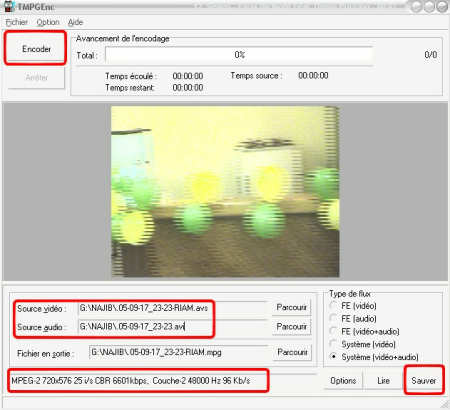The image size is (450, 410).
Task: Click the Options button
Action: pyautogui.click(x=343, y=381)
